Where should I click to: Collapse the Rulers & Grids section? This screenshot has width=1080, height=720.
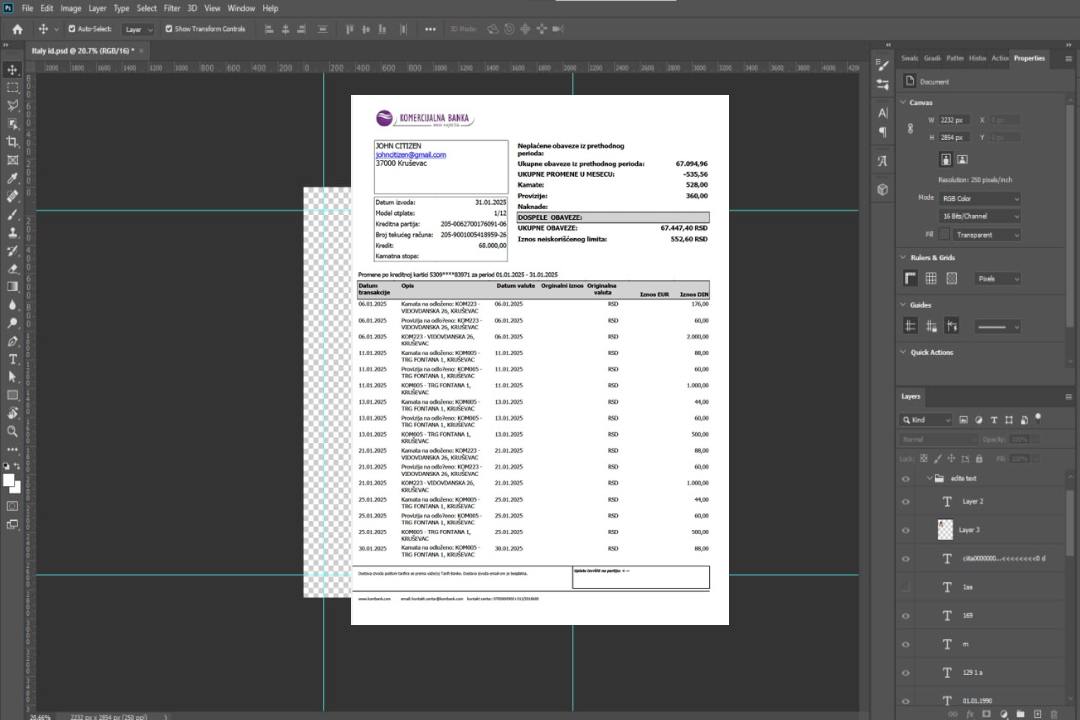point(903,257)
